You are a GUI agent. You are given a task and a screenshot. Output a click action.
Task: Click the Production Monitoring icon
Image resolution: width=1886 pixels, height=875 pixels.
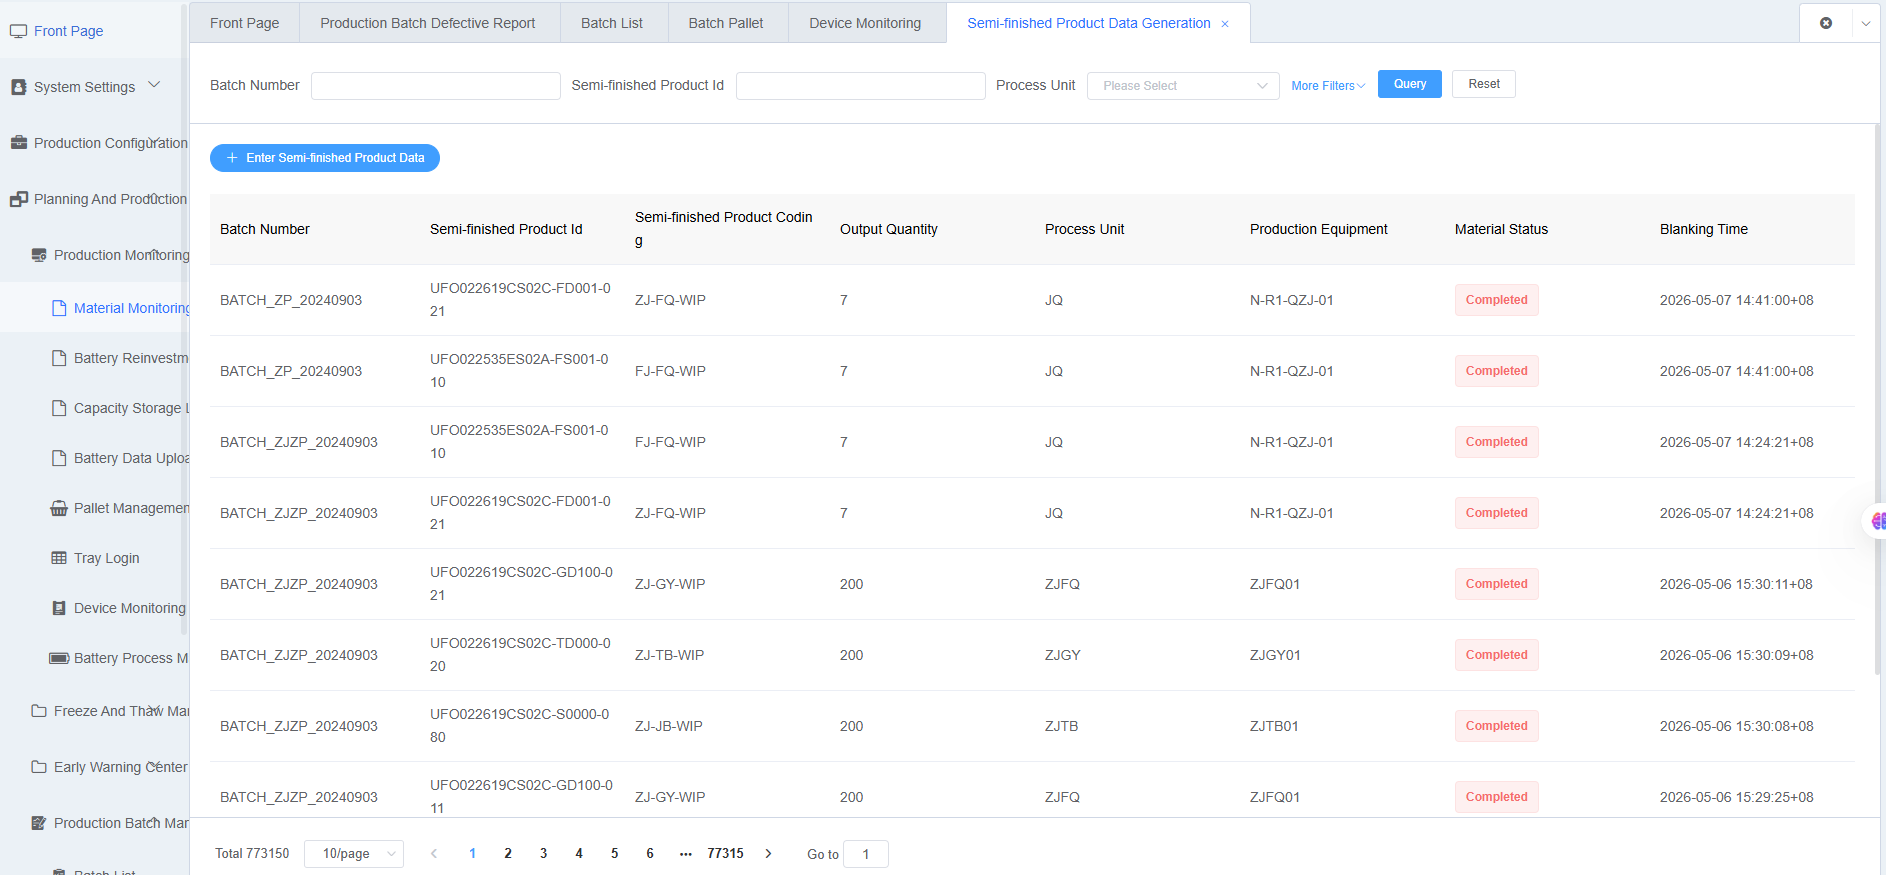(x=39, y=255)
